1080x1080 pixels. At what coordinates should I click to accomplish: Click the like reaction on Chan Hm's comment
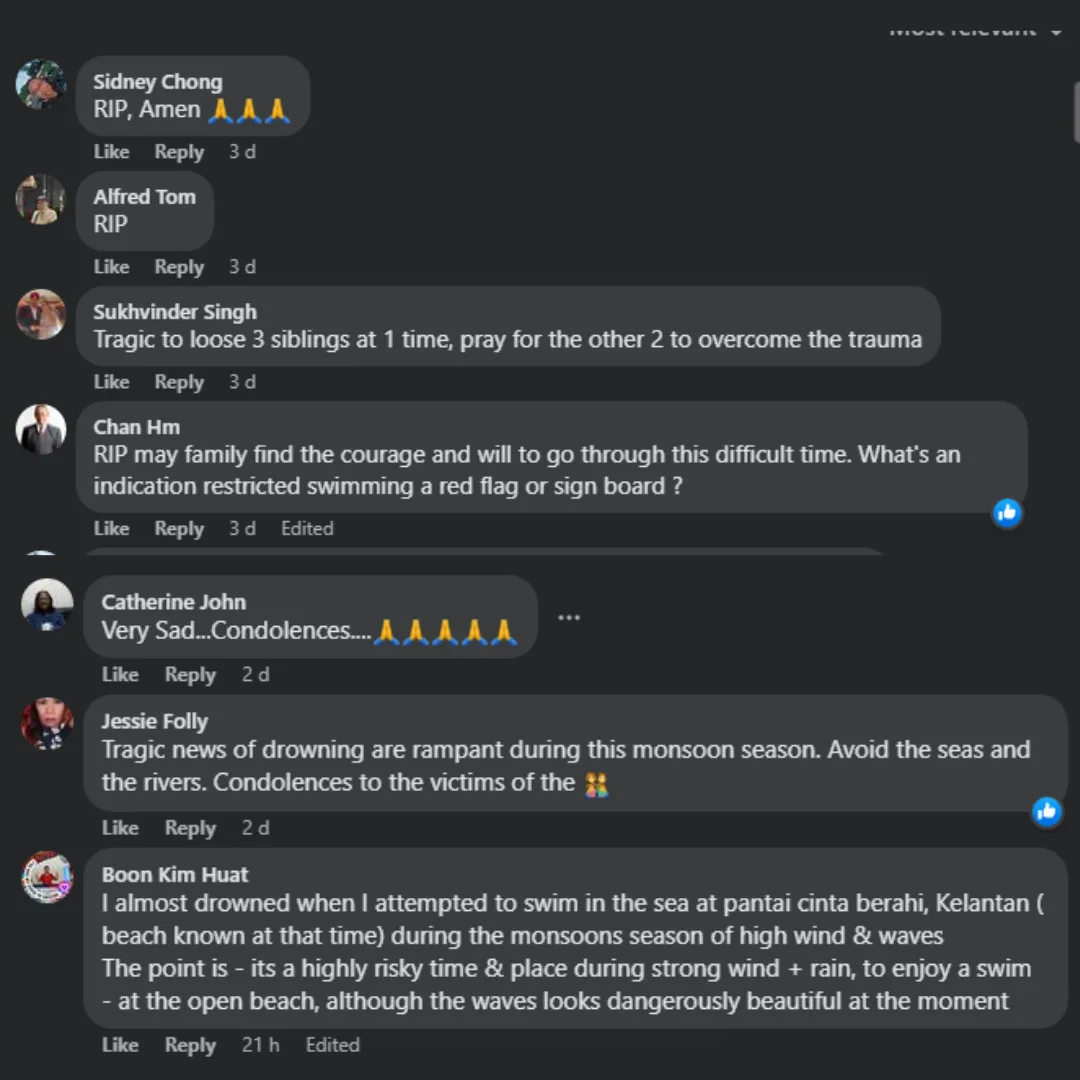[1007, 513]
